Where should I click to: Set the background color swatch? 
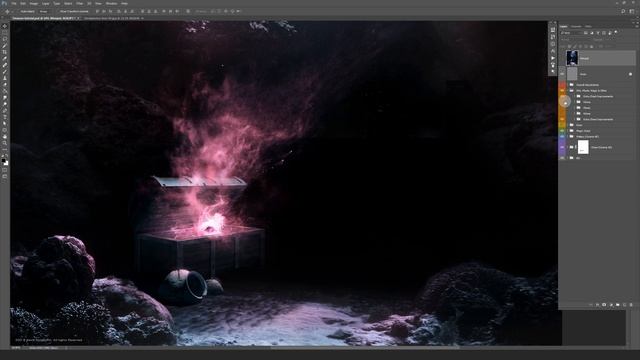click(x=6, y=163)
